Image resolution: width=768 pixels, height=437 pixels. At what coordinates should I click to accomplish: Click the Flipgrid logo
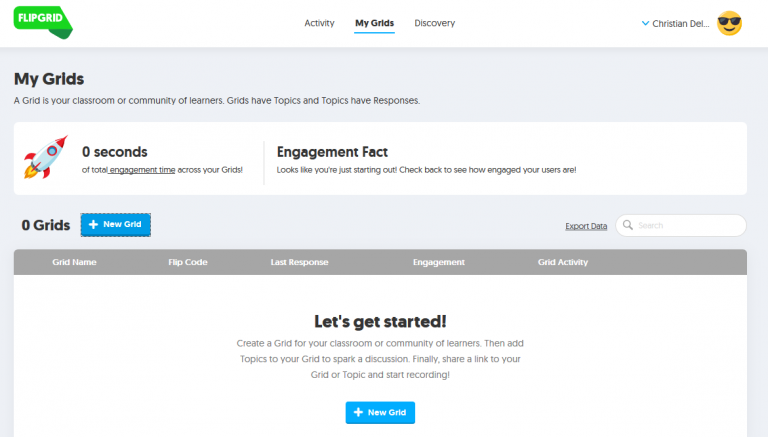click(x=42, y=22)
